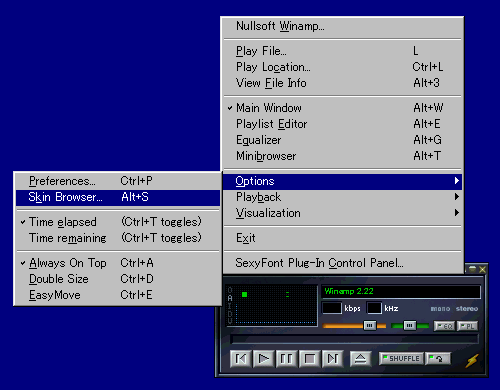Skip to next track button
Viewport: 500px width, 390px height.
[333, 359]
